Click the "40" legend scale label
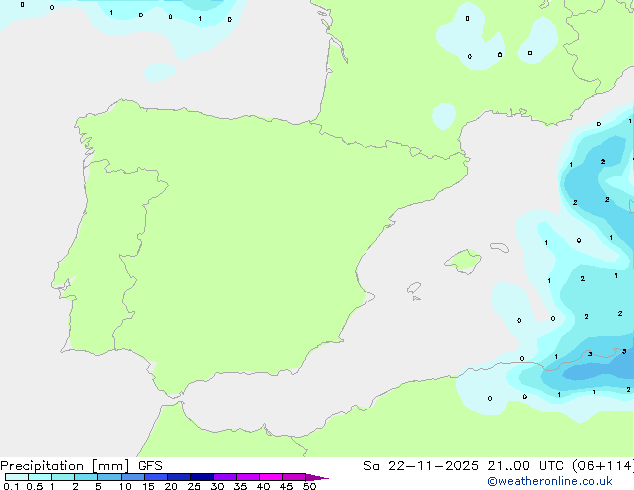634x490 pixels. point(263,486)
